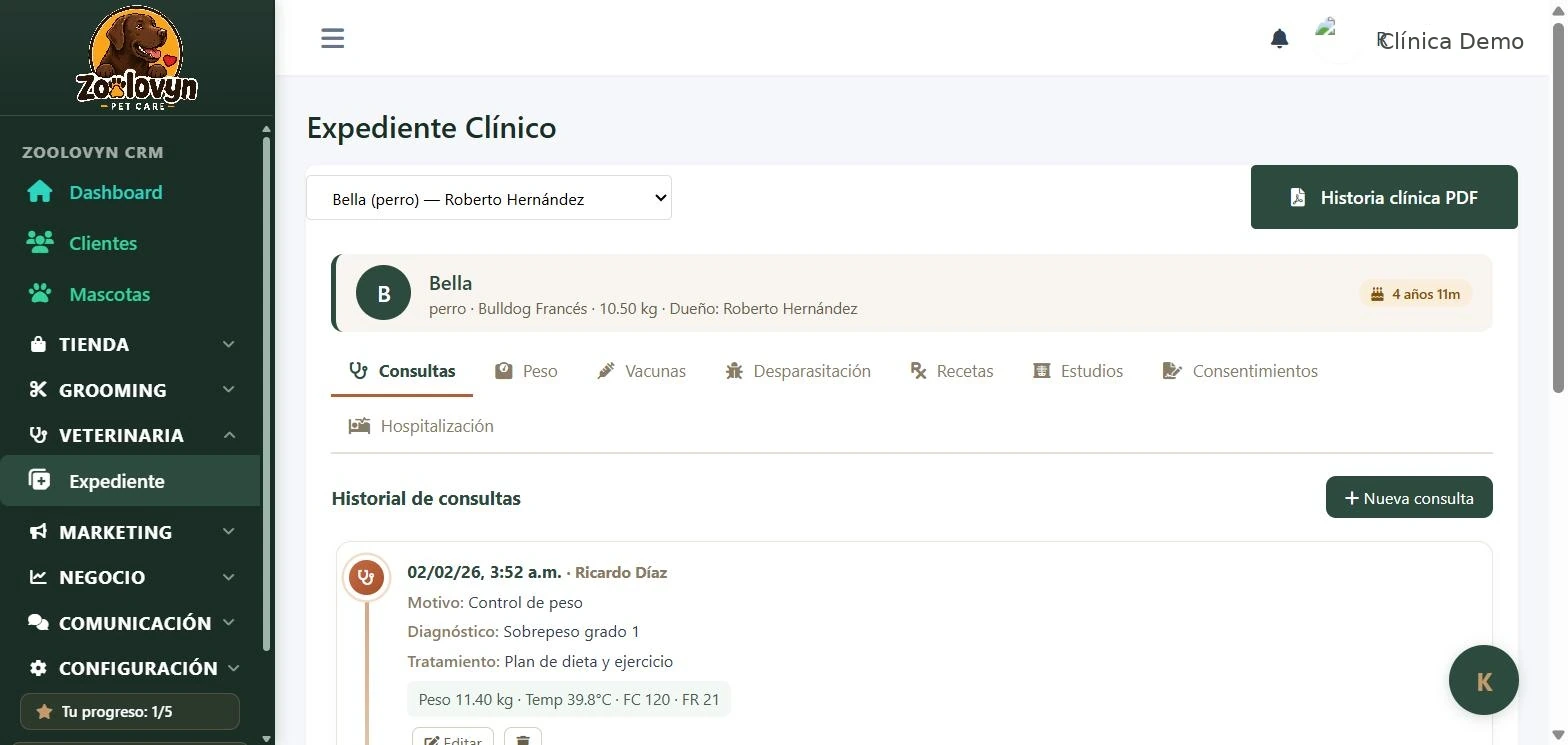Delete the Control de peso consultation
Image resolution: width=1568 pixels, height=745 pixels.
pos(523,738)
